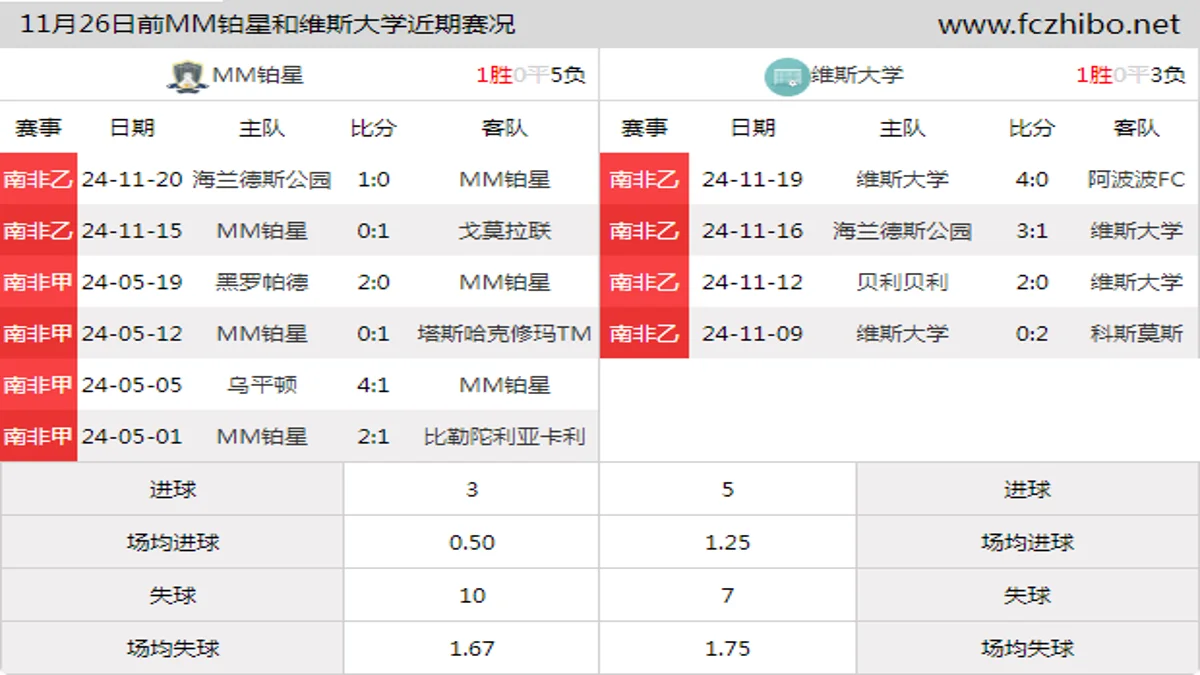Click the 失球 value 7
The width and height of the screenshot is (1200, 675).
728,595
